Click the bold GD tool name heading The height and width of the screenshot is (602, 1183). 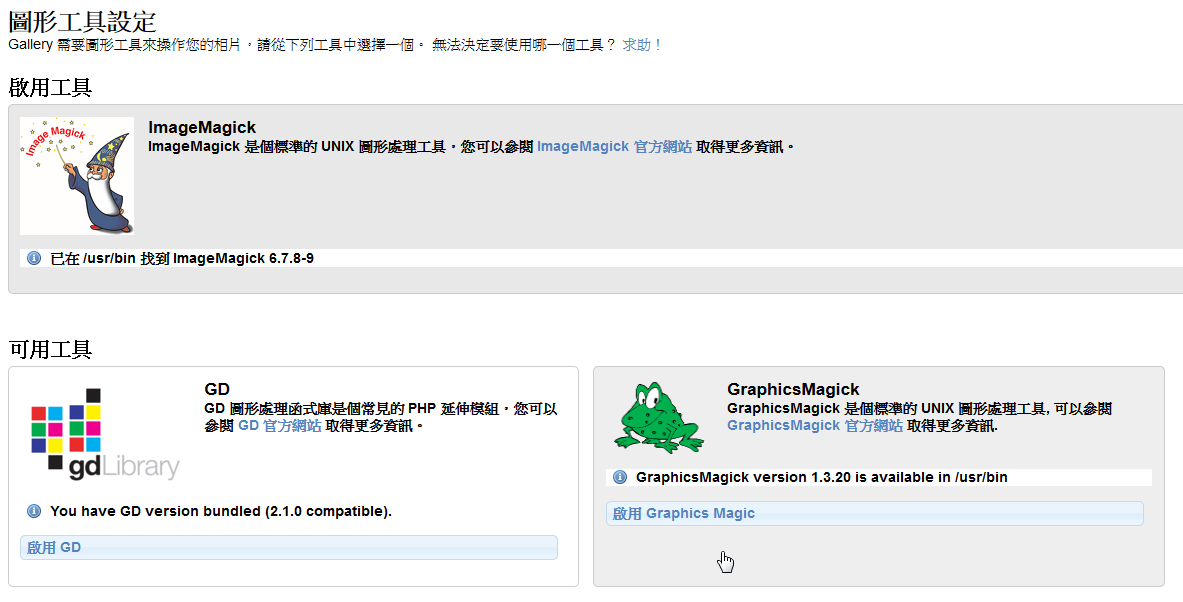(217, 389)
